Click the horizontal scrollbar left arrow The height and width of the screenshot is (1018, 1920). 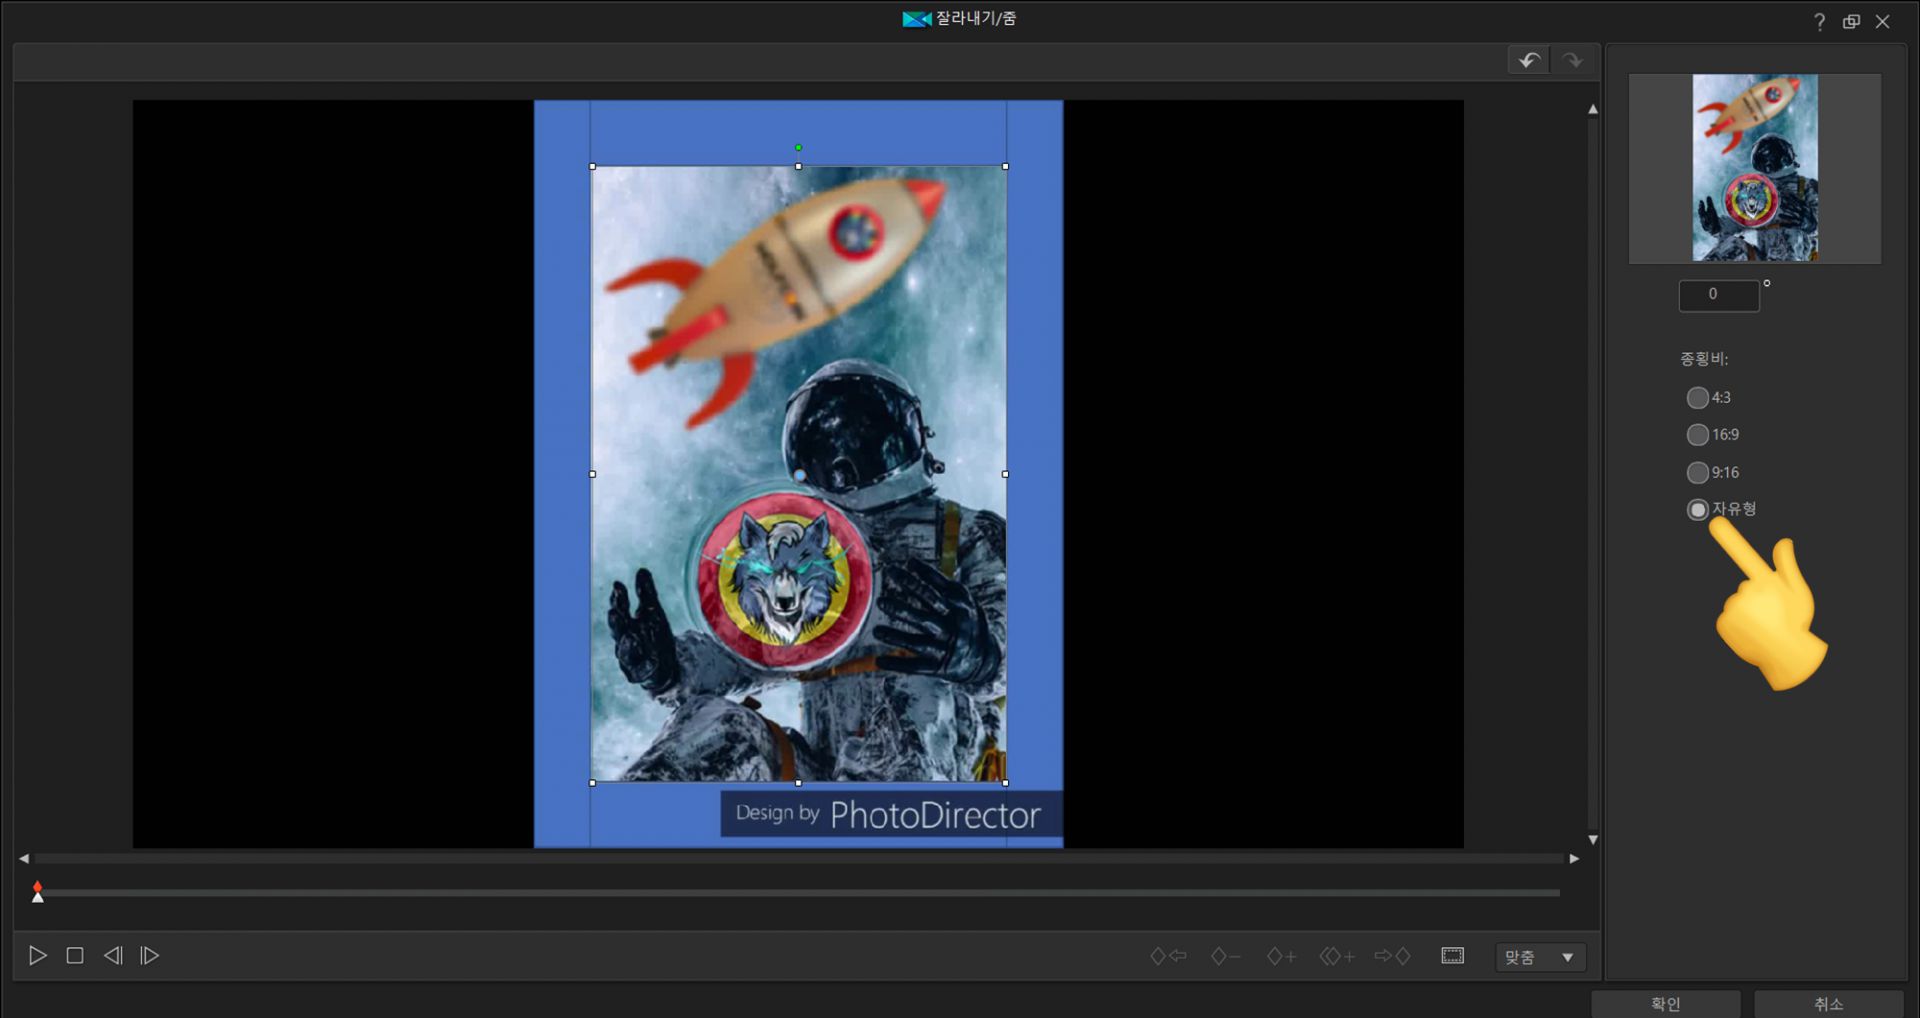pos(24,859)
